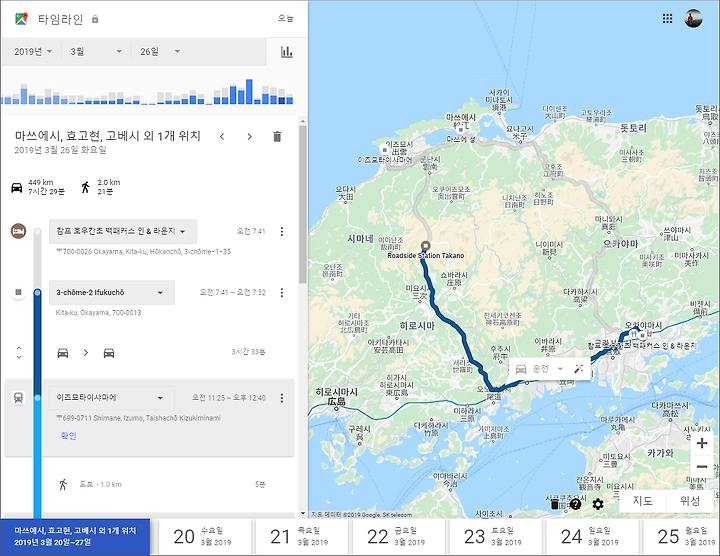The width and height of the screenshot is (720, 556).
Task: Click the 오늘 today button
Action: (x=286, y=18)
